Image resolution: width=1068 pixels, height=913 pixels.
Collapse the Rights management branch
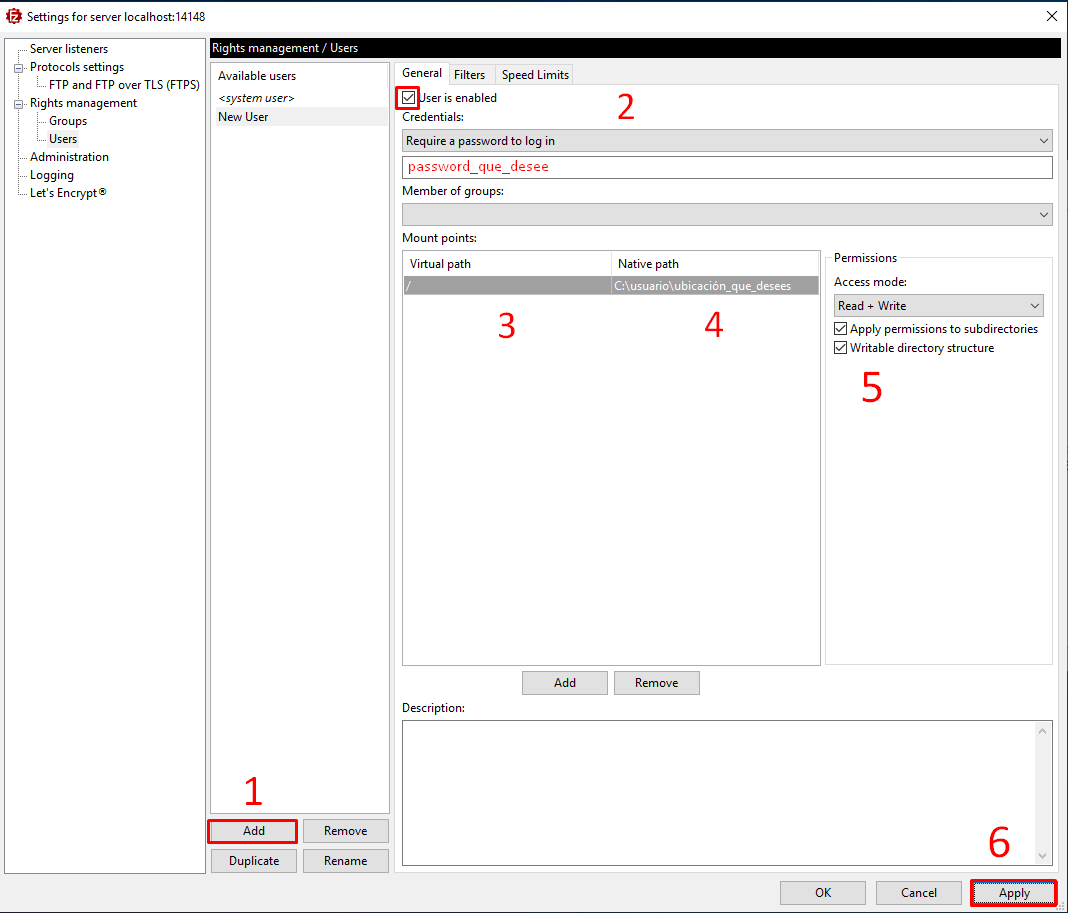(18, 102)
